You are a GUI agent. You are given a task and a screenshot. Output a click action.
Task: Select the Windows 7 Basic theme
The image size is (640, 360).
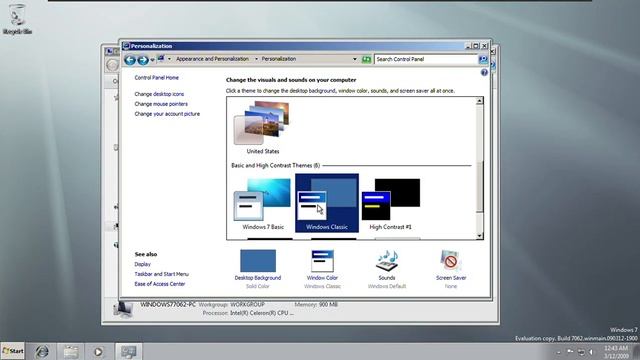pyautogui.click(x=262, y=203)
